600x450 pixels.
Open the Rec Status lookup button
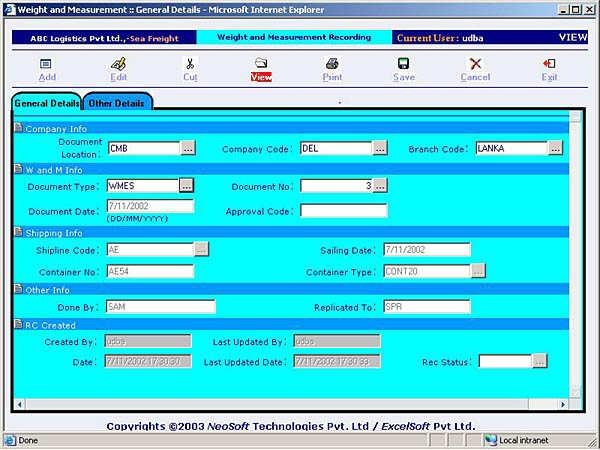(x=540, y=361)
